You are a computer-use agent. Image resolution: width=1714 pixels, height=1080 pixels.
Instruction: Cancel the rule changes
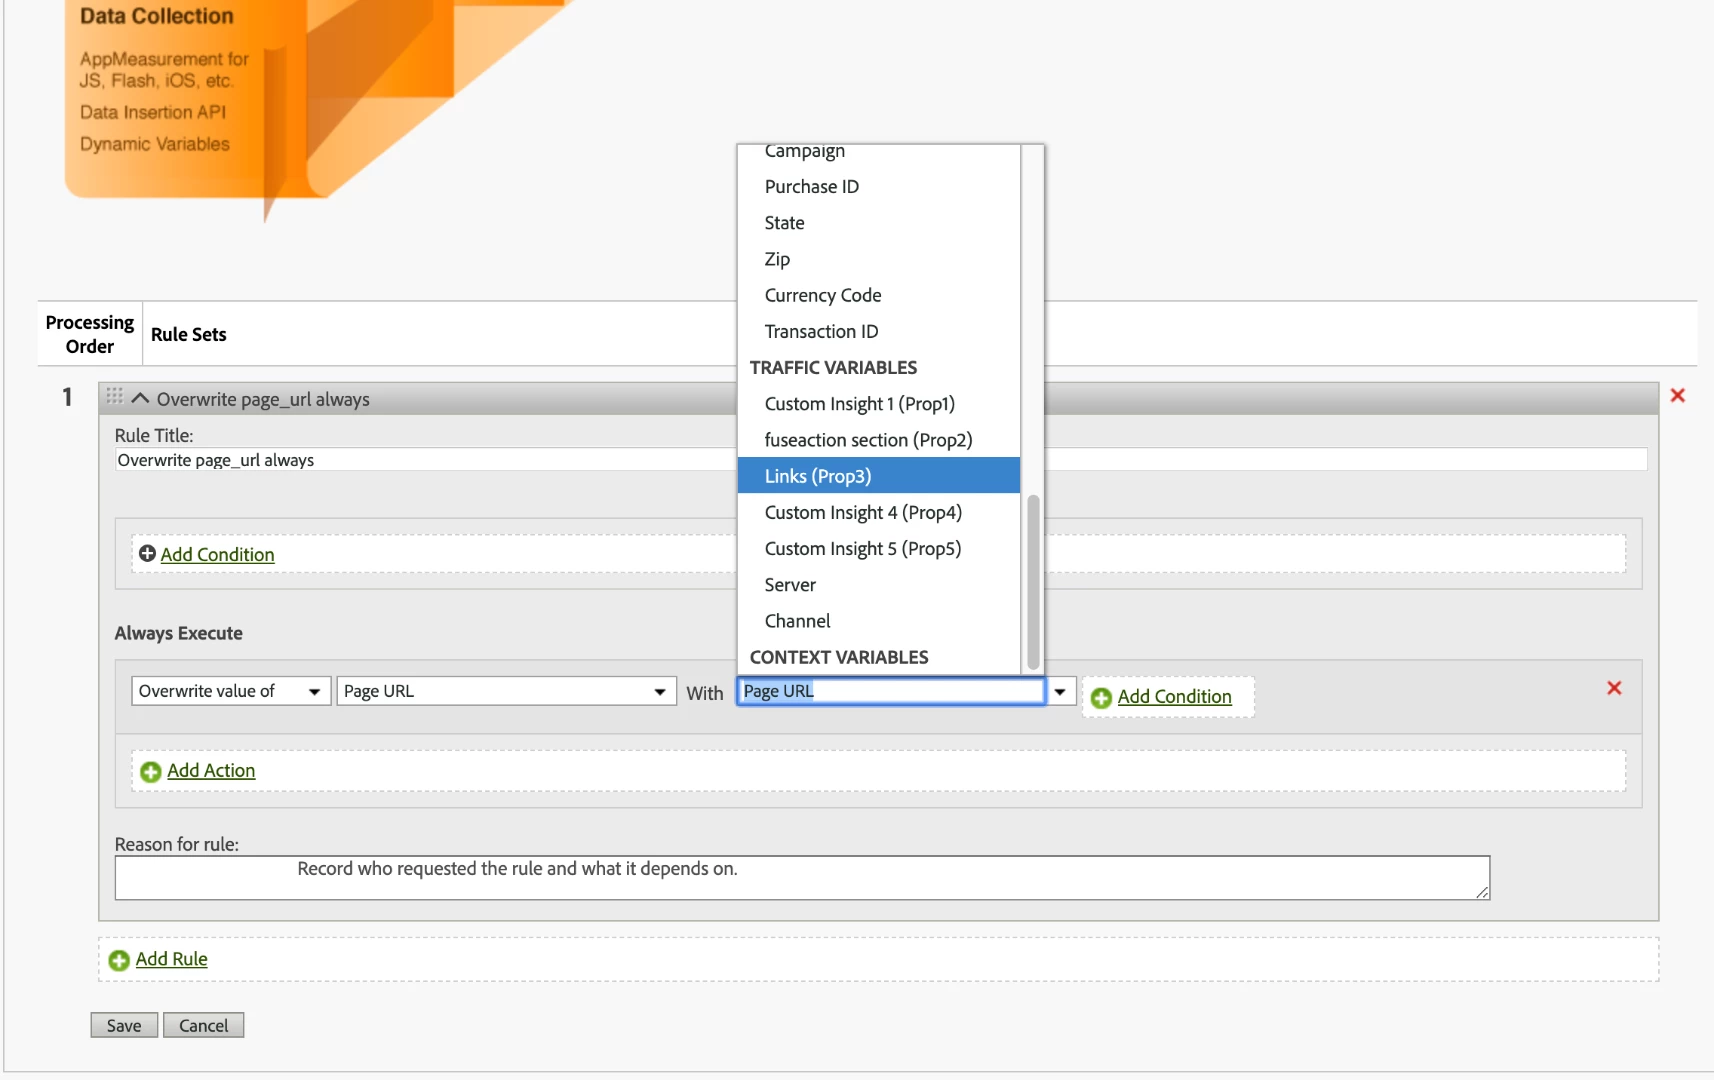point(203,1026)
